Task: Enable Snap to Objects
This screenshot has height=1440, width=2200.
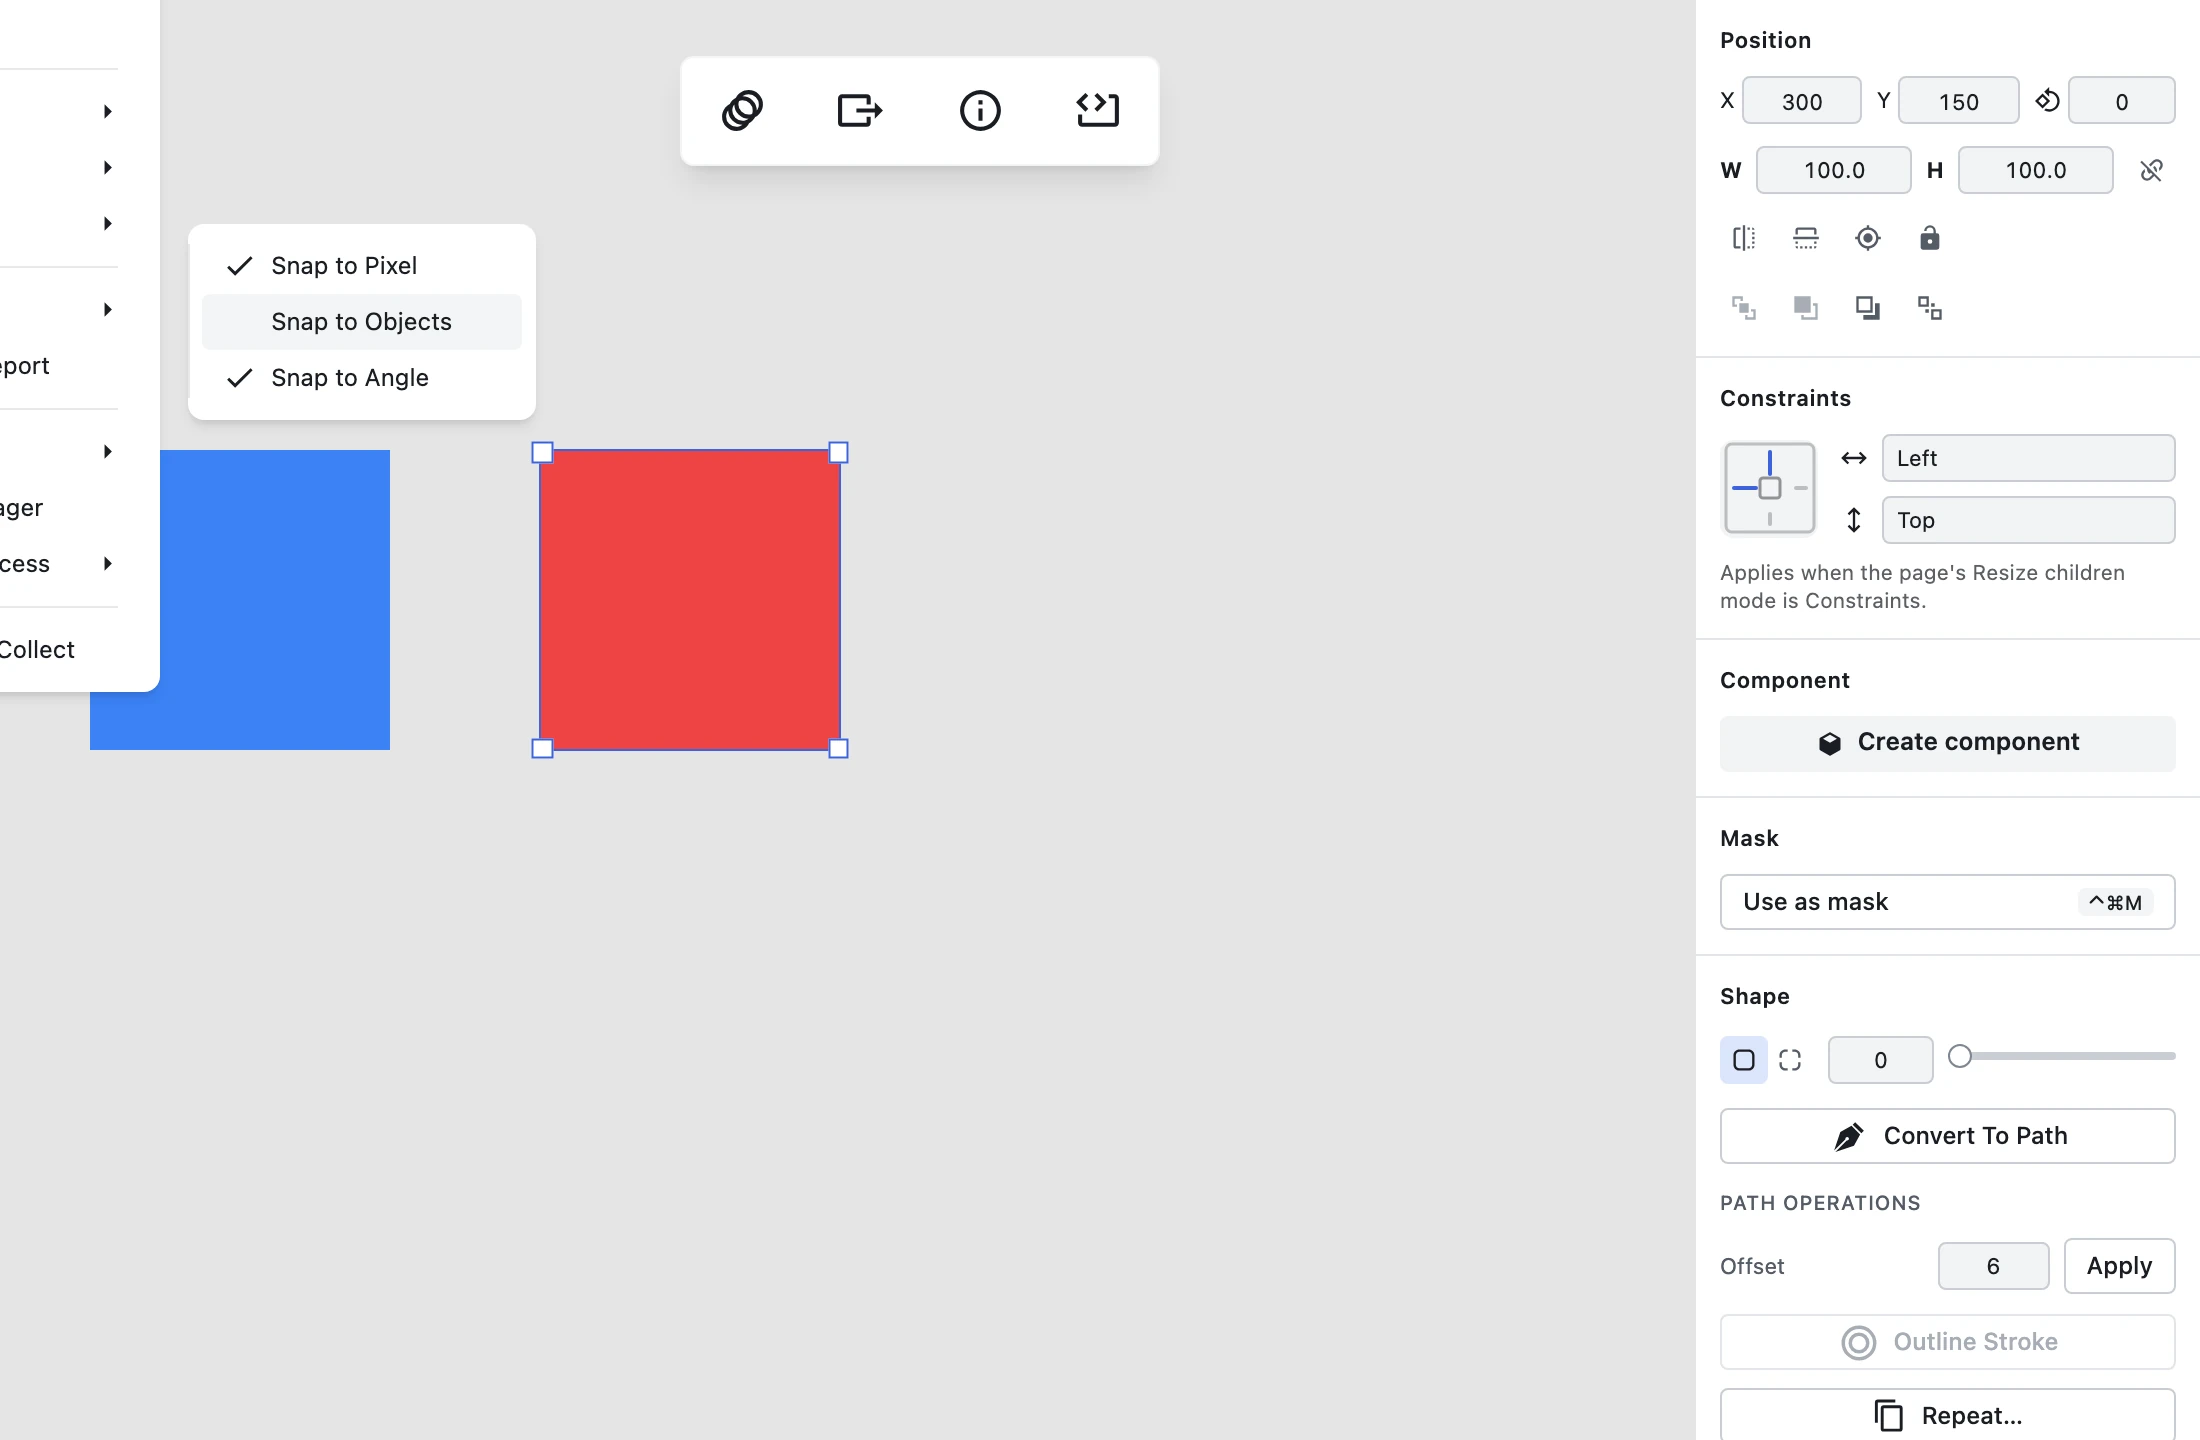Action: point(362,322)
